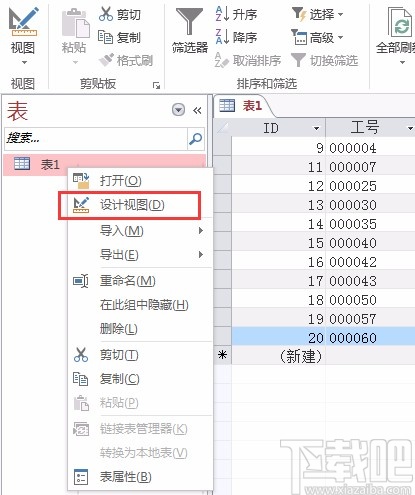Viewport: 415px width, 495px height.
Task: Click cell 000042 in 工号 column
Action: click(x=370, y=262)
